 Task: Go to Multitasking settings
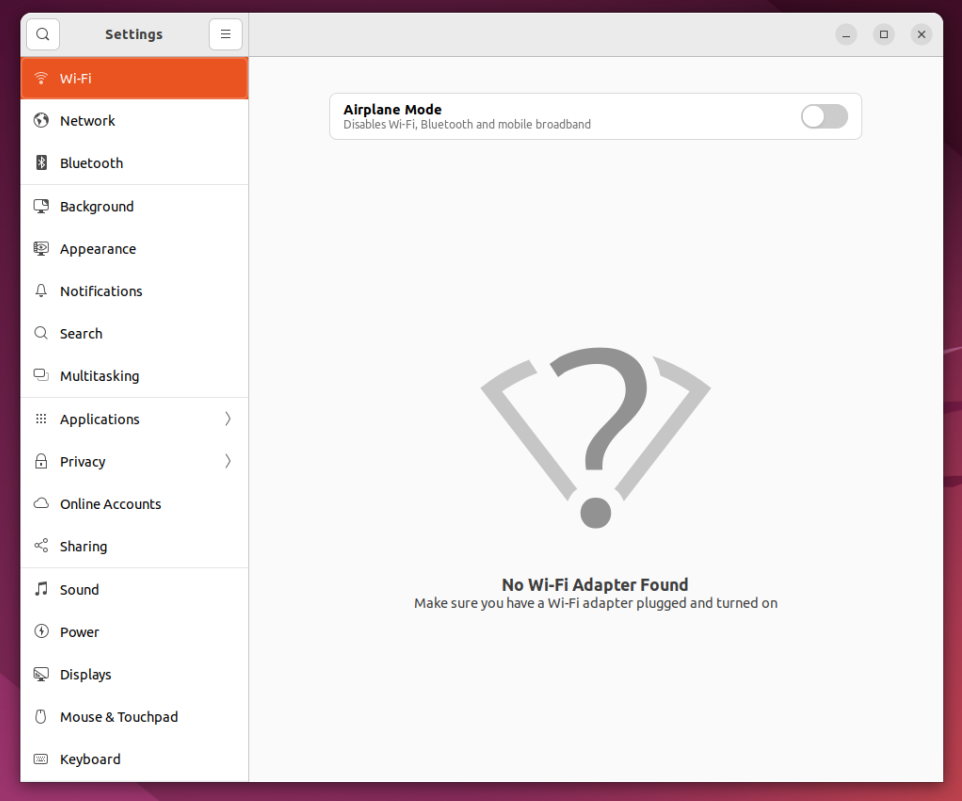coord(99,376)
